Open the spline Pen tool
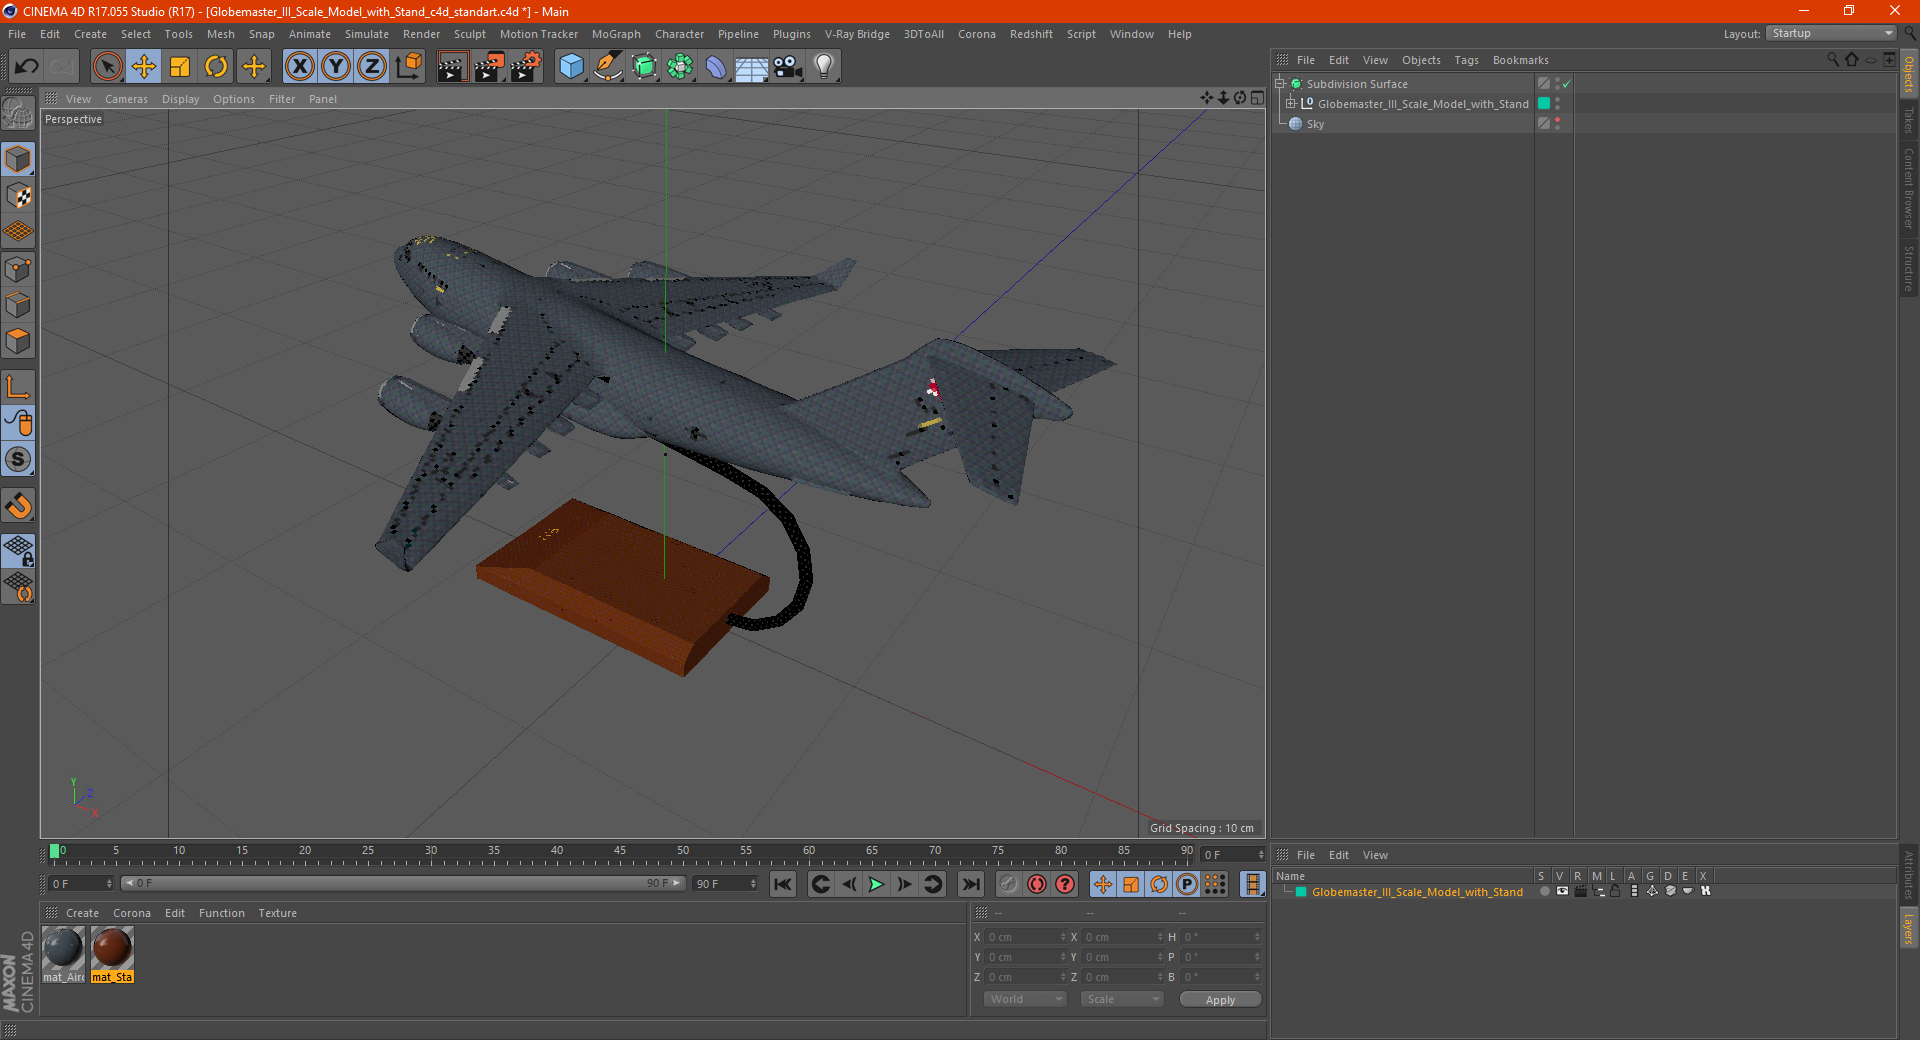 607,67
